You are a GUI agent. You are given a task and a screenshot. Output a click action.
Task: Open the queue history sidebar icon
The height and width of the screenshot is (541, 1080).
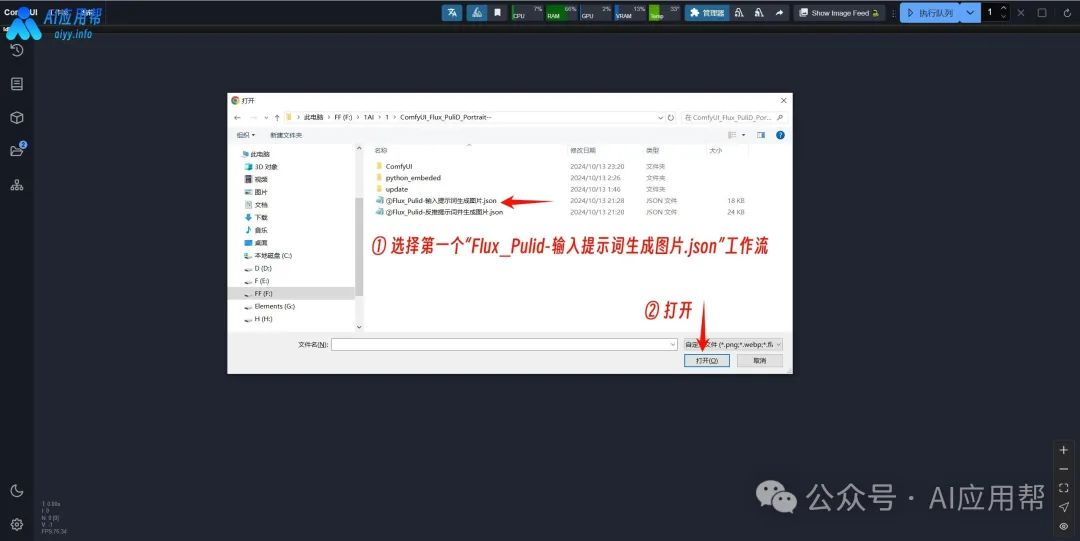17,50
